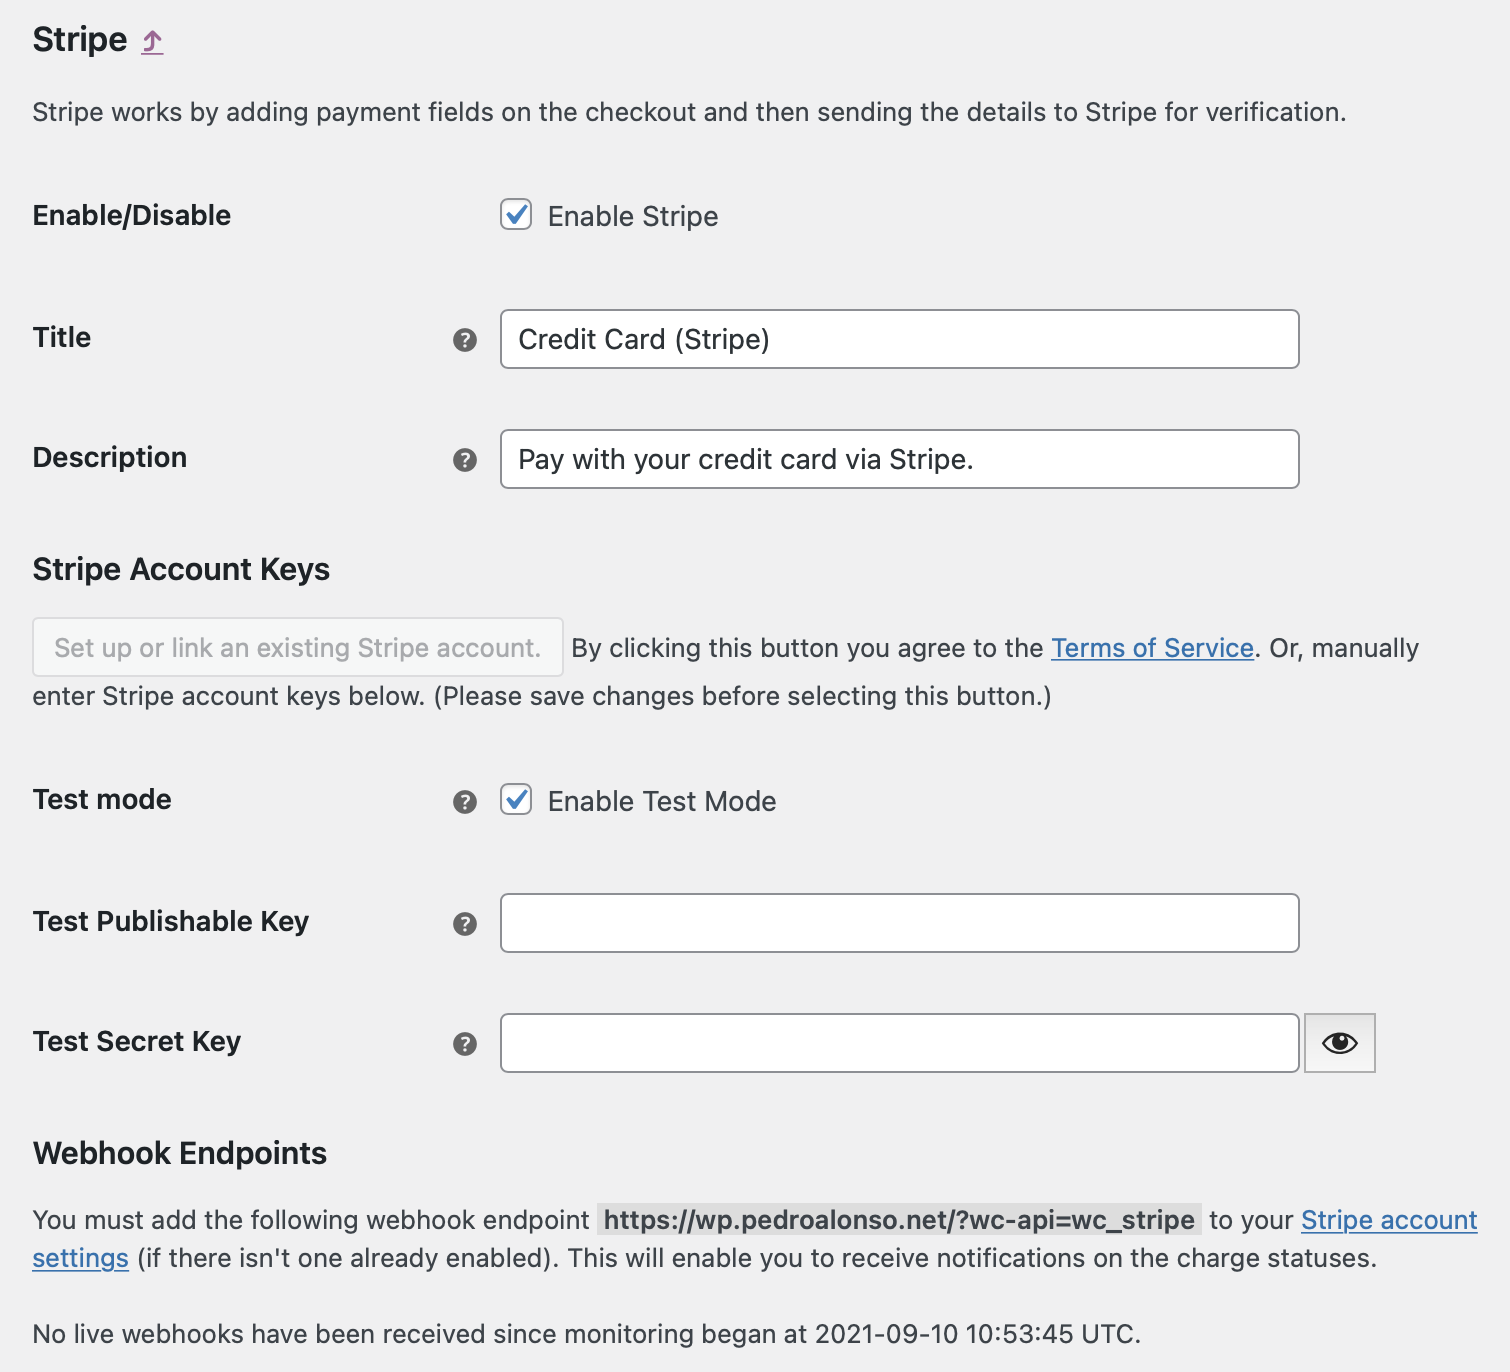Click the up arrow next to Stripe heading
1510x1372 pixels.
coord(152,40)
